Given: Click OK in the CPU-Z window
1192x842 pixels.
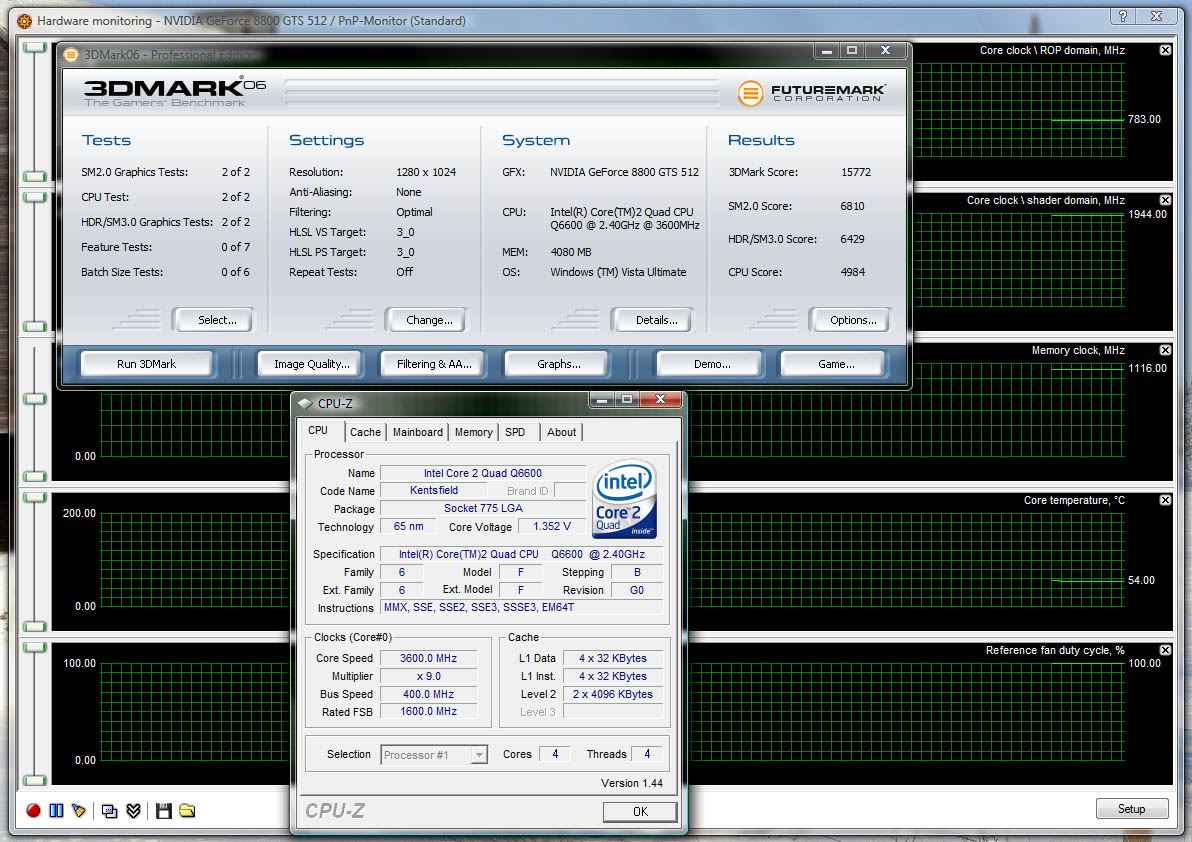Looking at the screenshot, I should (640, 812).
